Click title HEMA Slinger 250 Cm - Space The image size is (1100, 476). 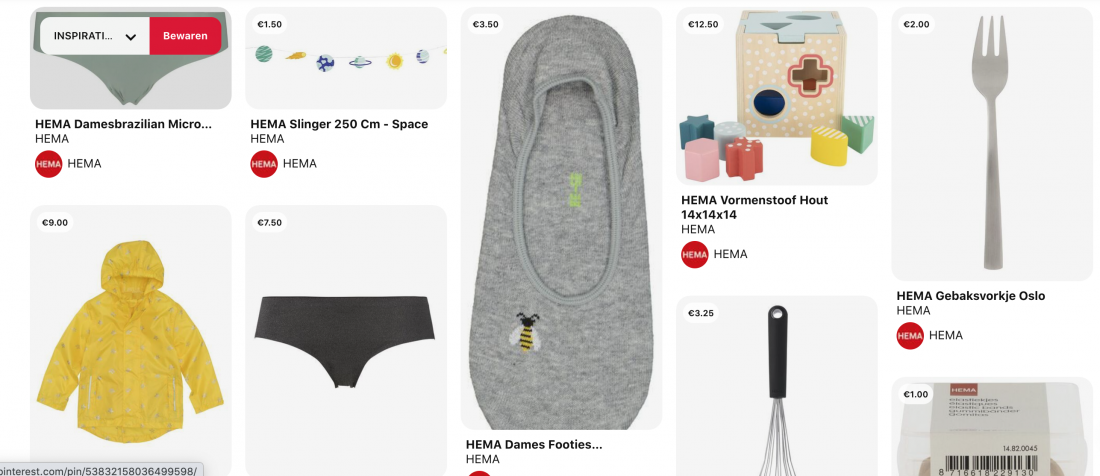point(339,124)
